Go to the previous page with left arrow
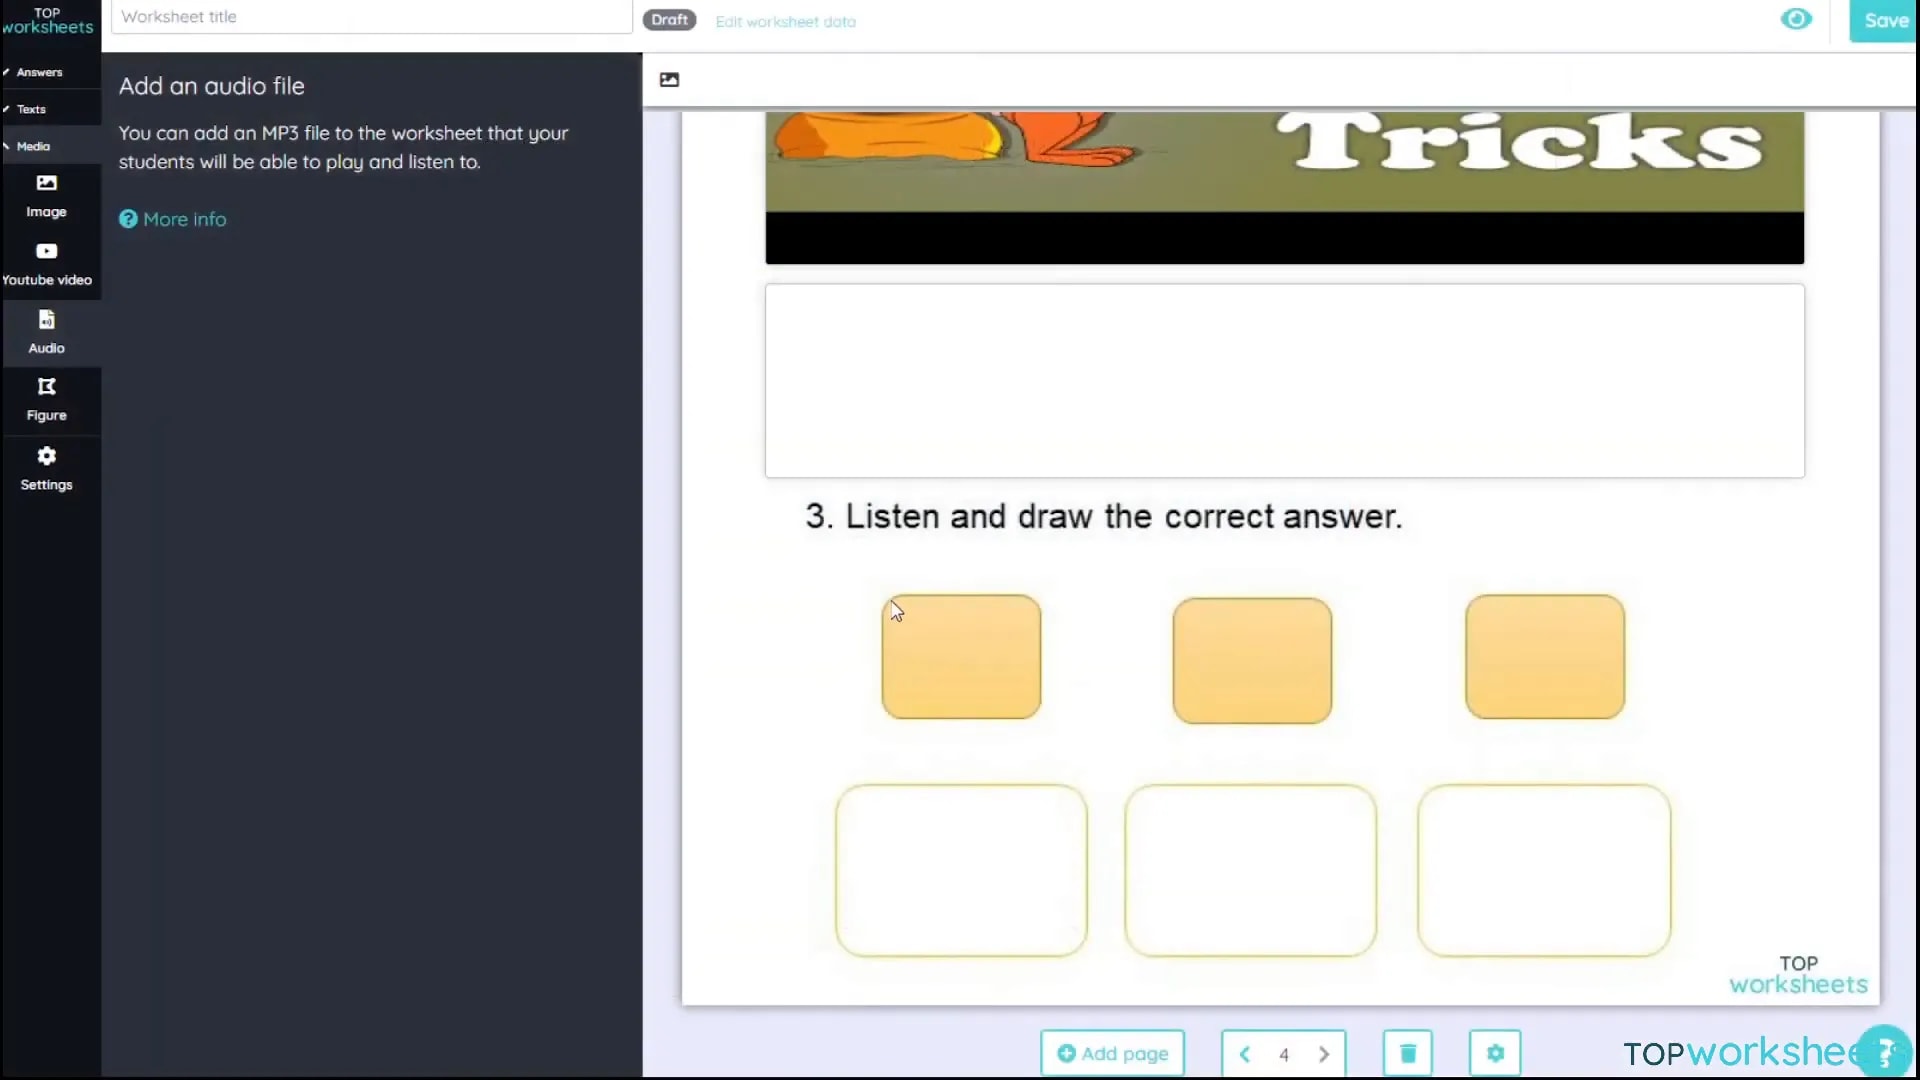Image resolution: width=1920 pixels, height=1080 pixels. pyautogui.click(x=1245, y=1054)
